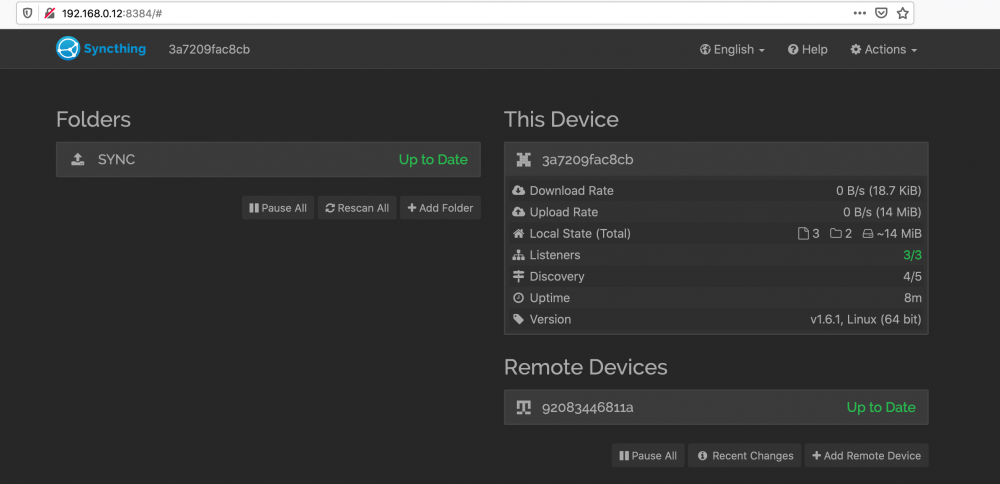Screen dimensions: 1000x484
Task: Click the upload icon beside SYNC folder
Action: pos(78,159)
